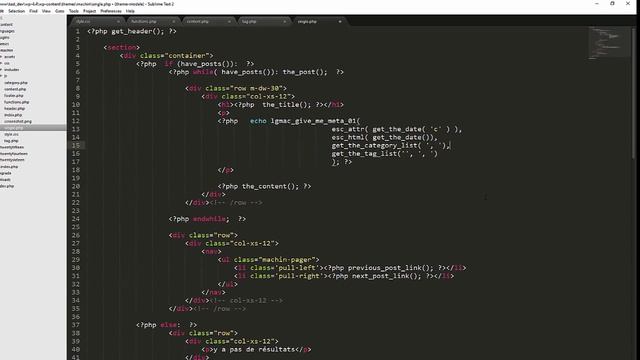
Task: Click 'get_the_tag_list(' in the code
Action: point(366,154)
